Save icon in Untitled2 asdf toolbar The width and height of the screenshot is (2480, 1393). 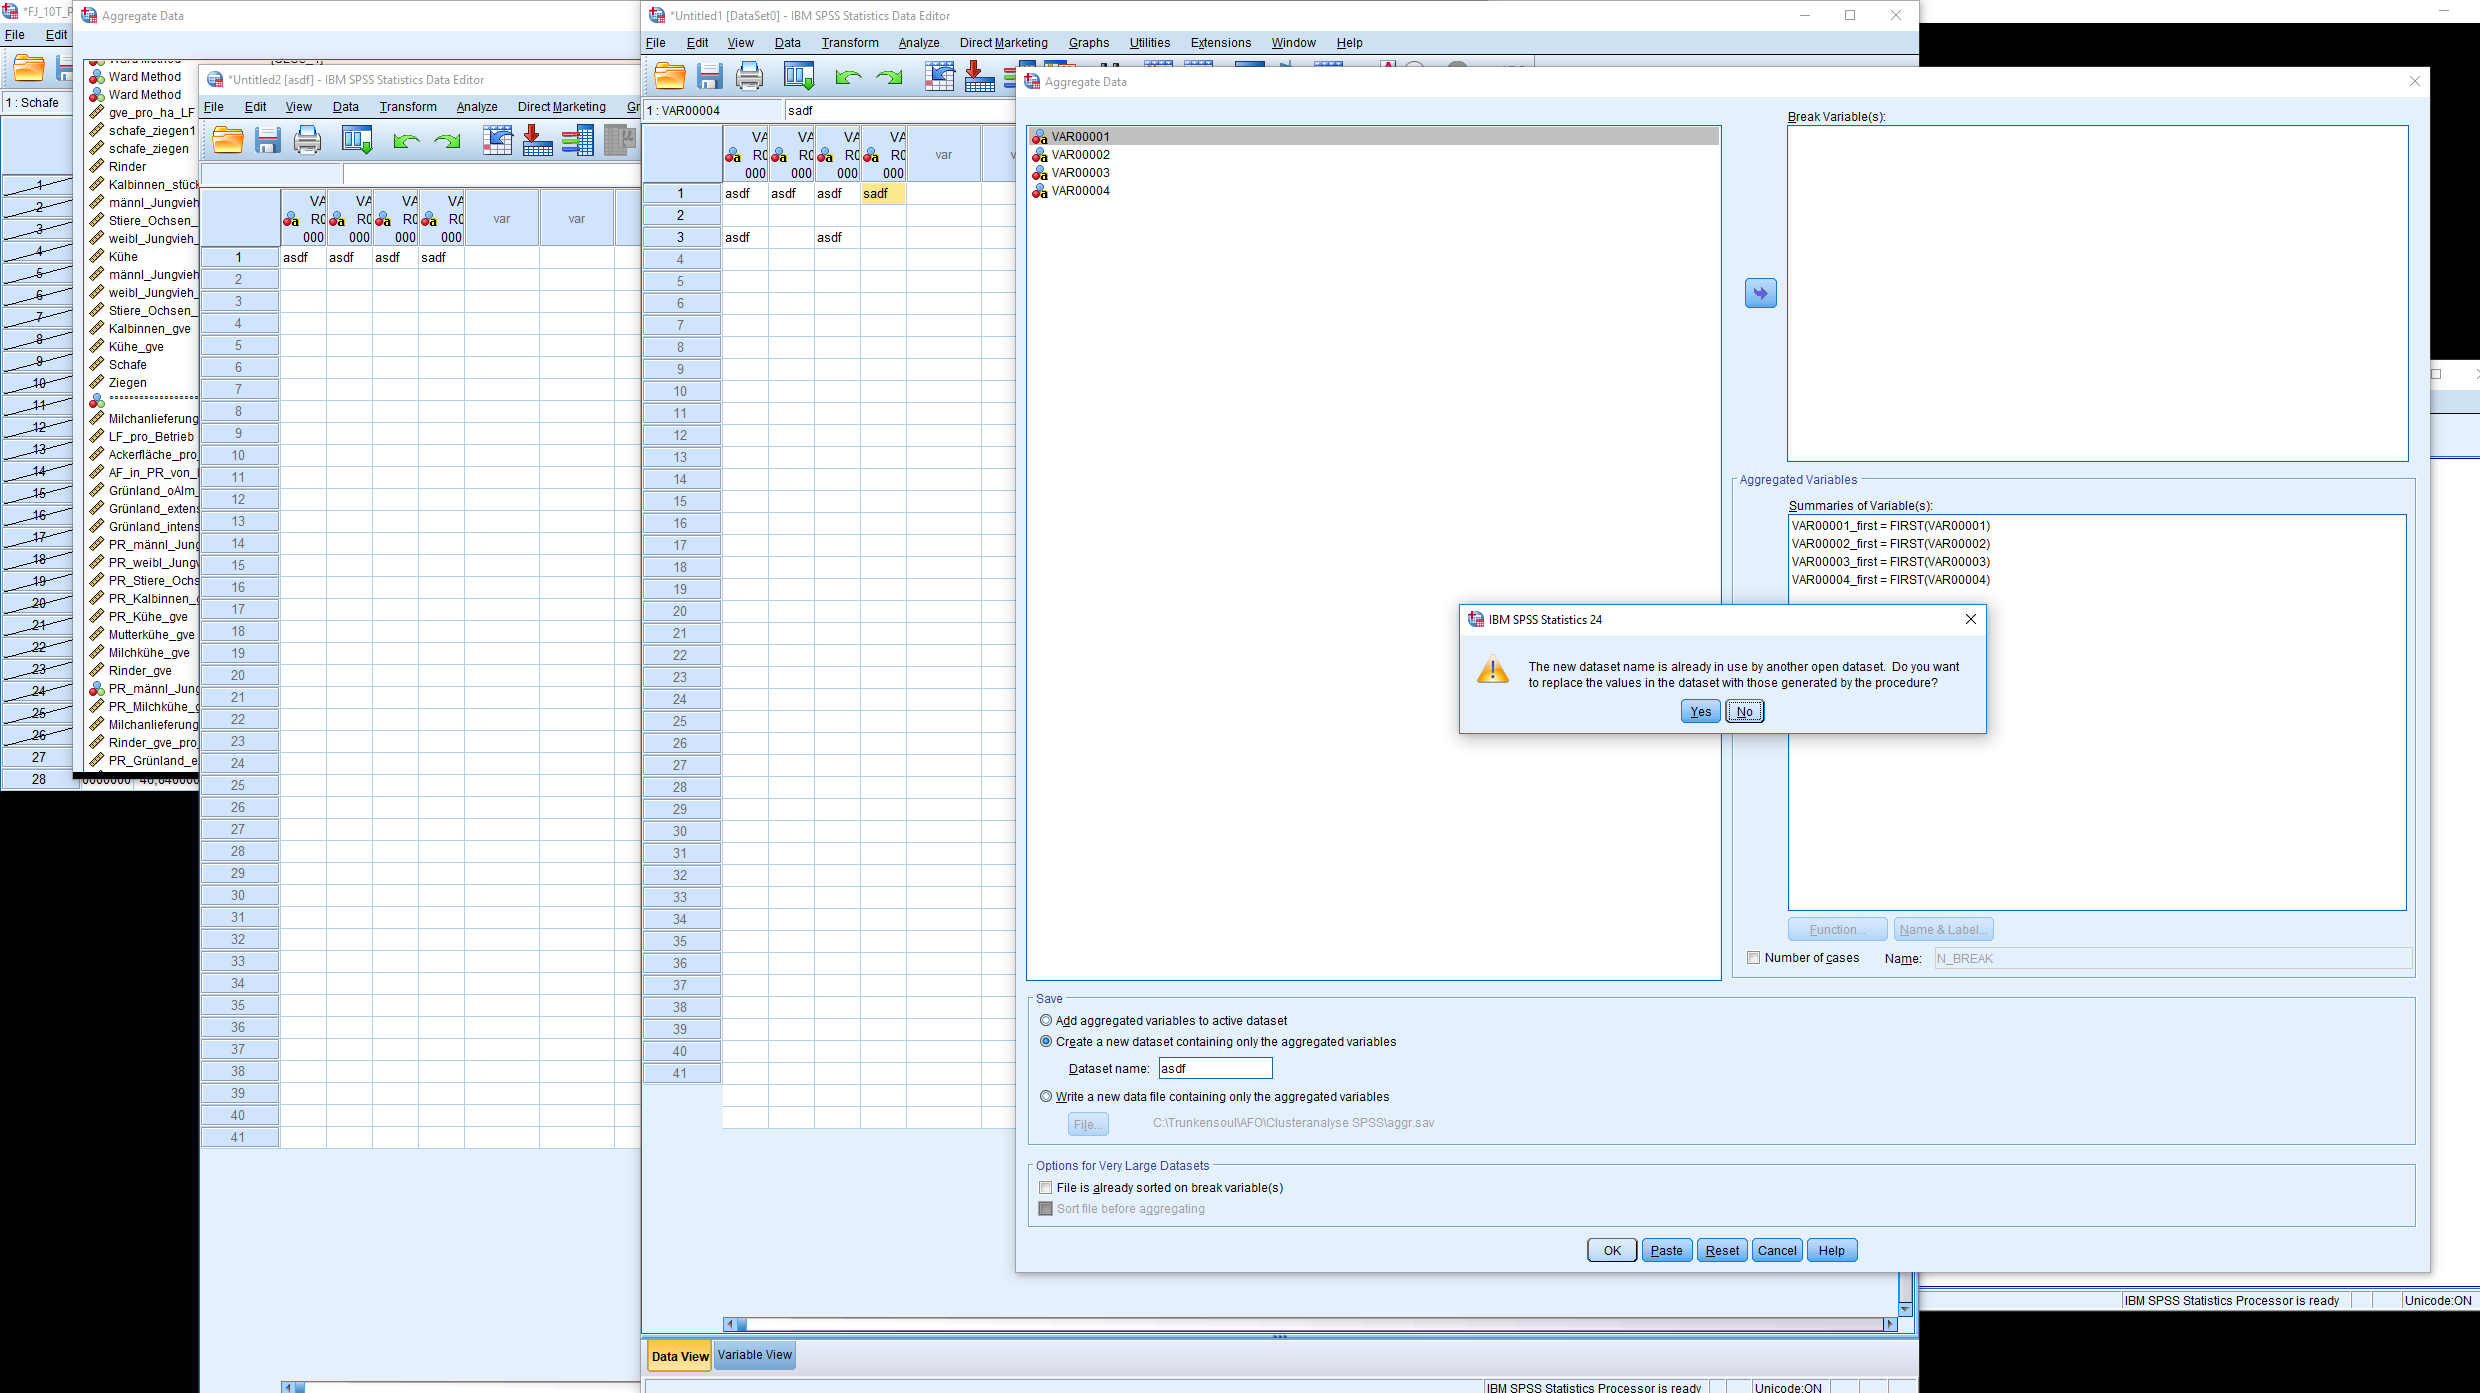coord(267,141)
